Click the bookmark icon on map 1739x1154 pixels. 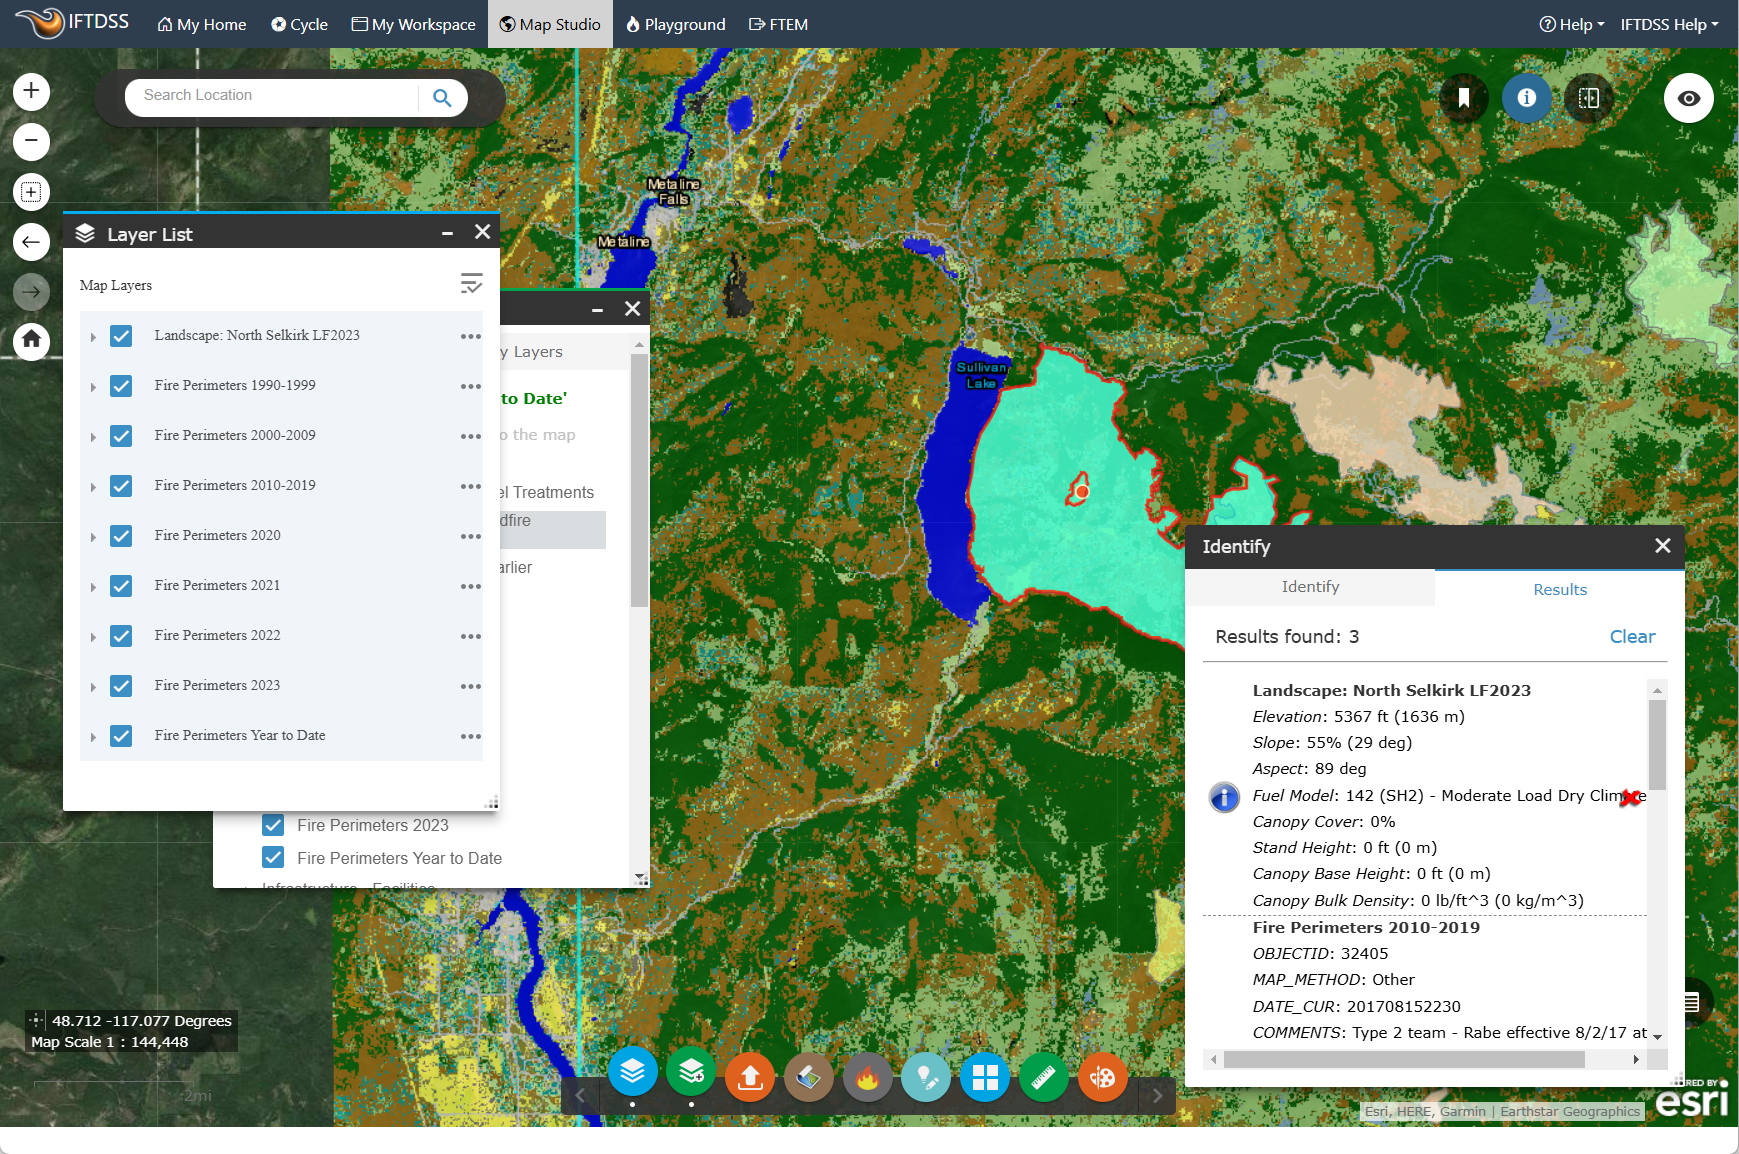click(x=1464, y=98)
